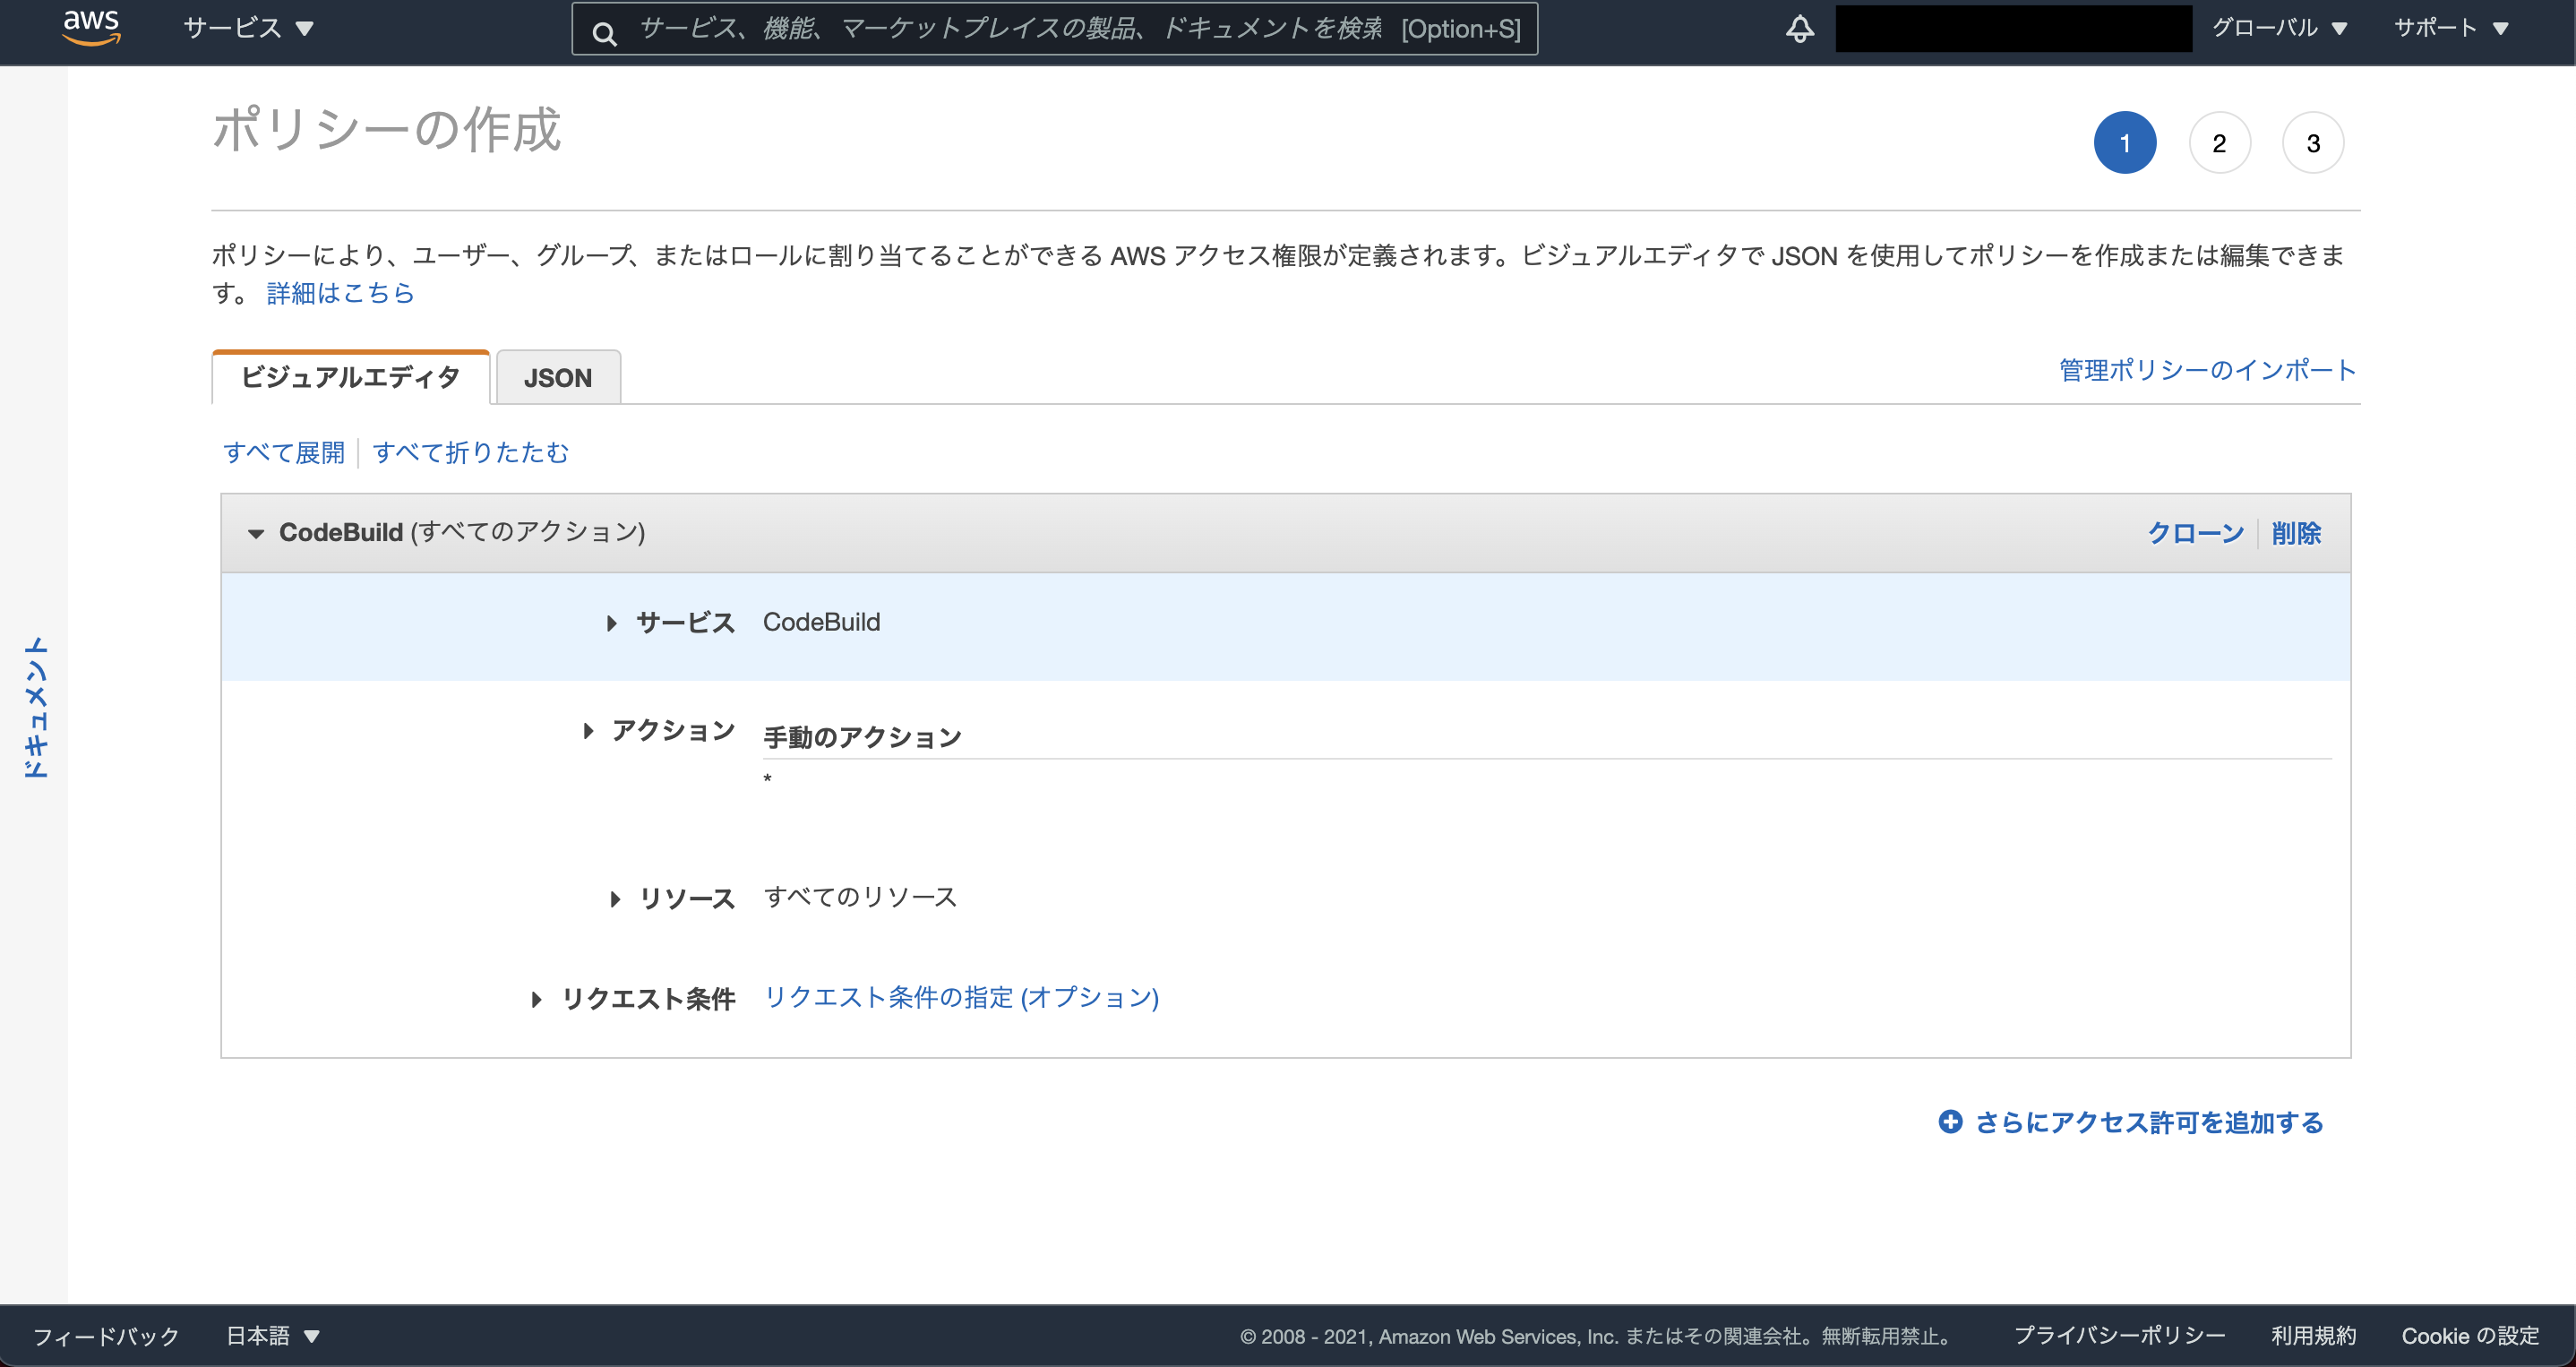Viewport: 2576px width, 1367px height.
Task: Delete the CodeBuild block via 削除
Action: pos(2297,533)
